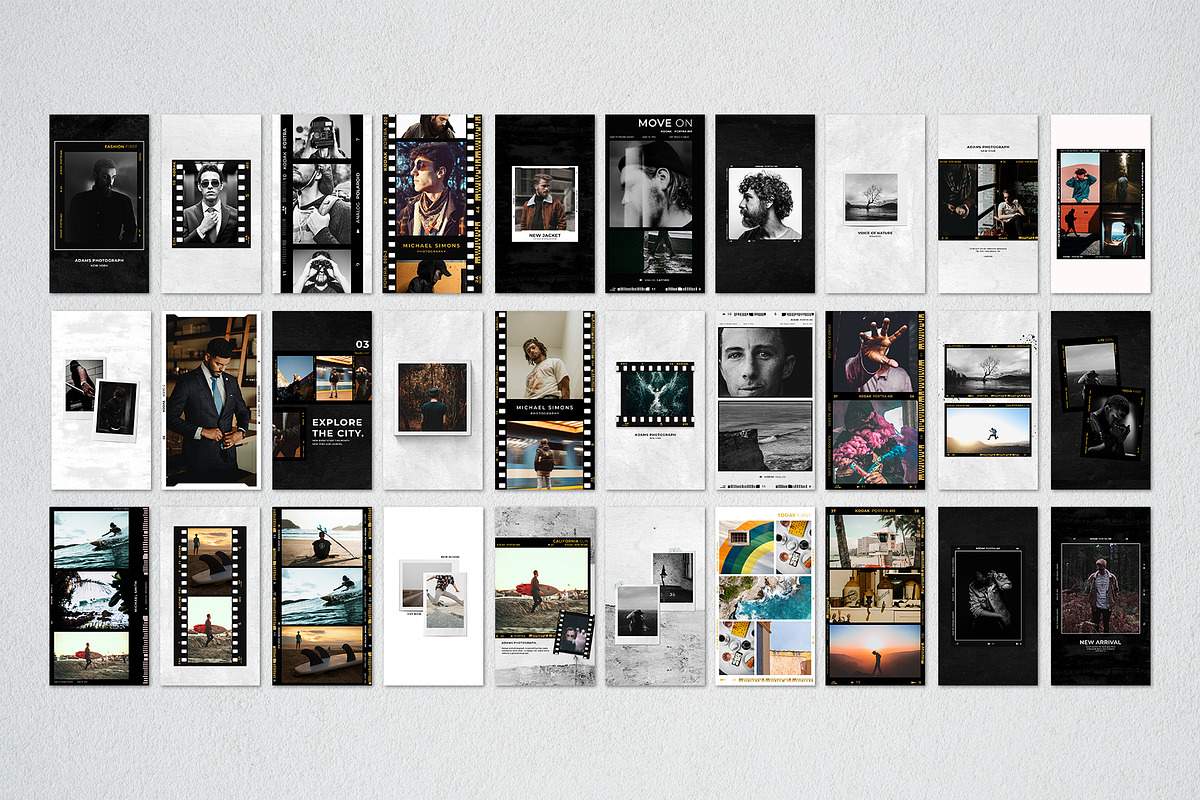Click the black-and-white rocky coast photo
Screen dimensions: 1200x800
coord(766,437)
